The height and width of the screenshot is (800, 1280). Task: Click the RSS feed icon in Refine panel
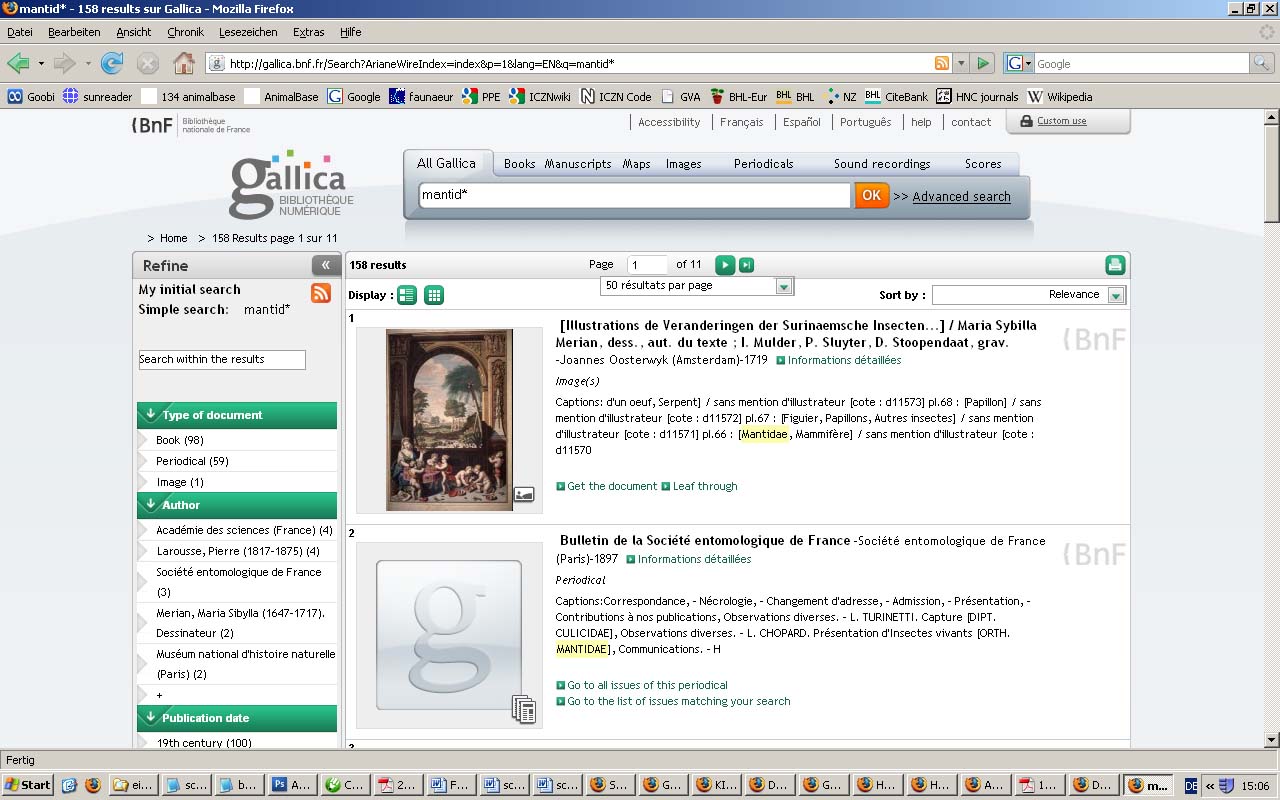click(x=321, y=293)
